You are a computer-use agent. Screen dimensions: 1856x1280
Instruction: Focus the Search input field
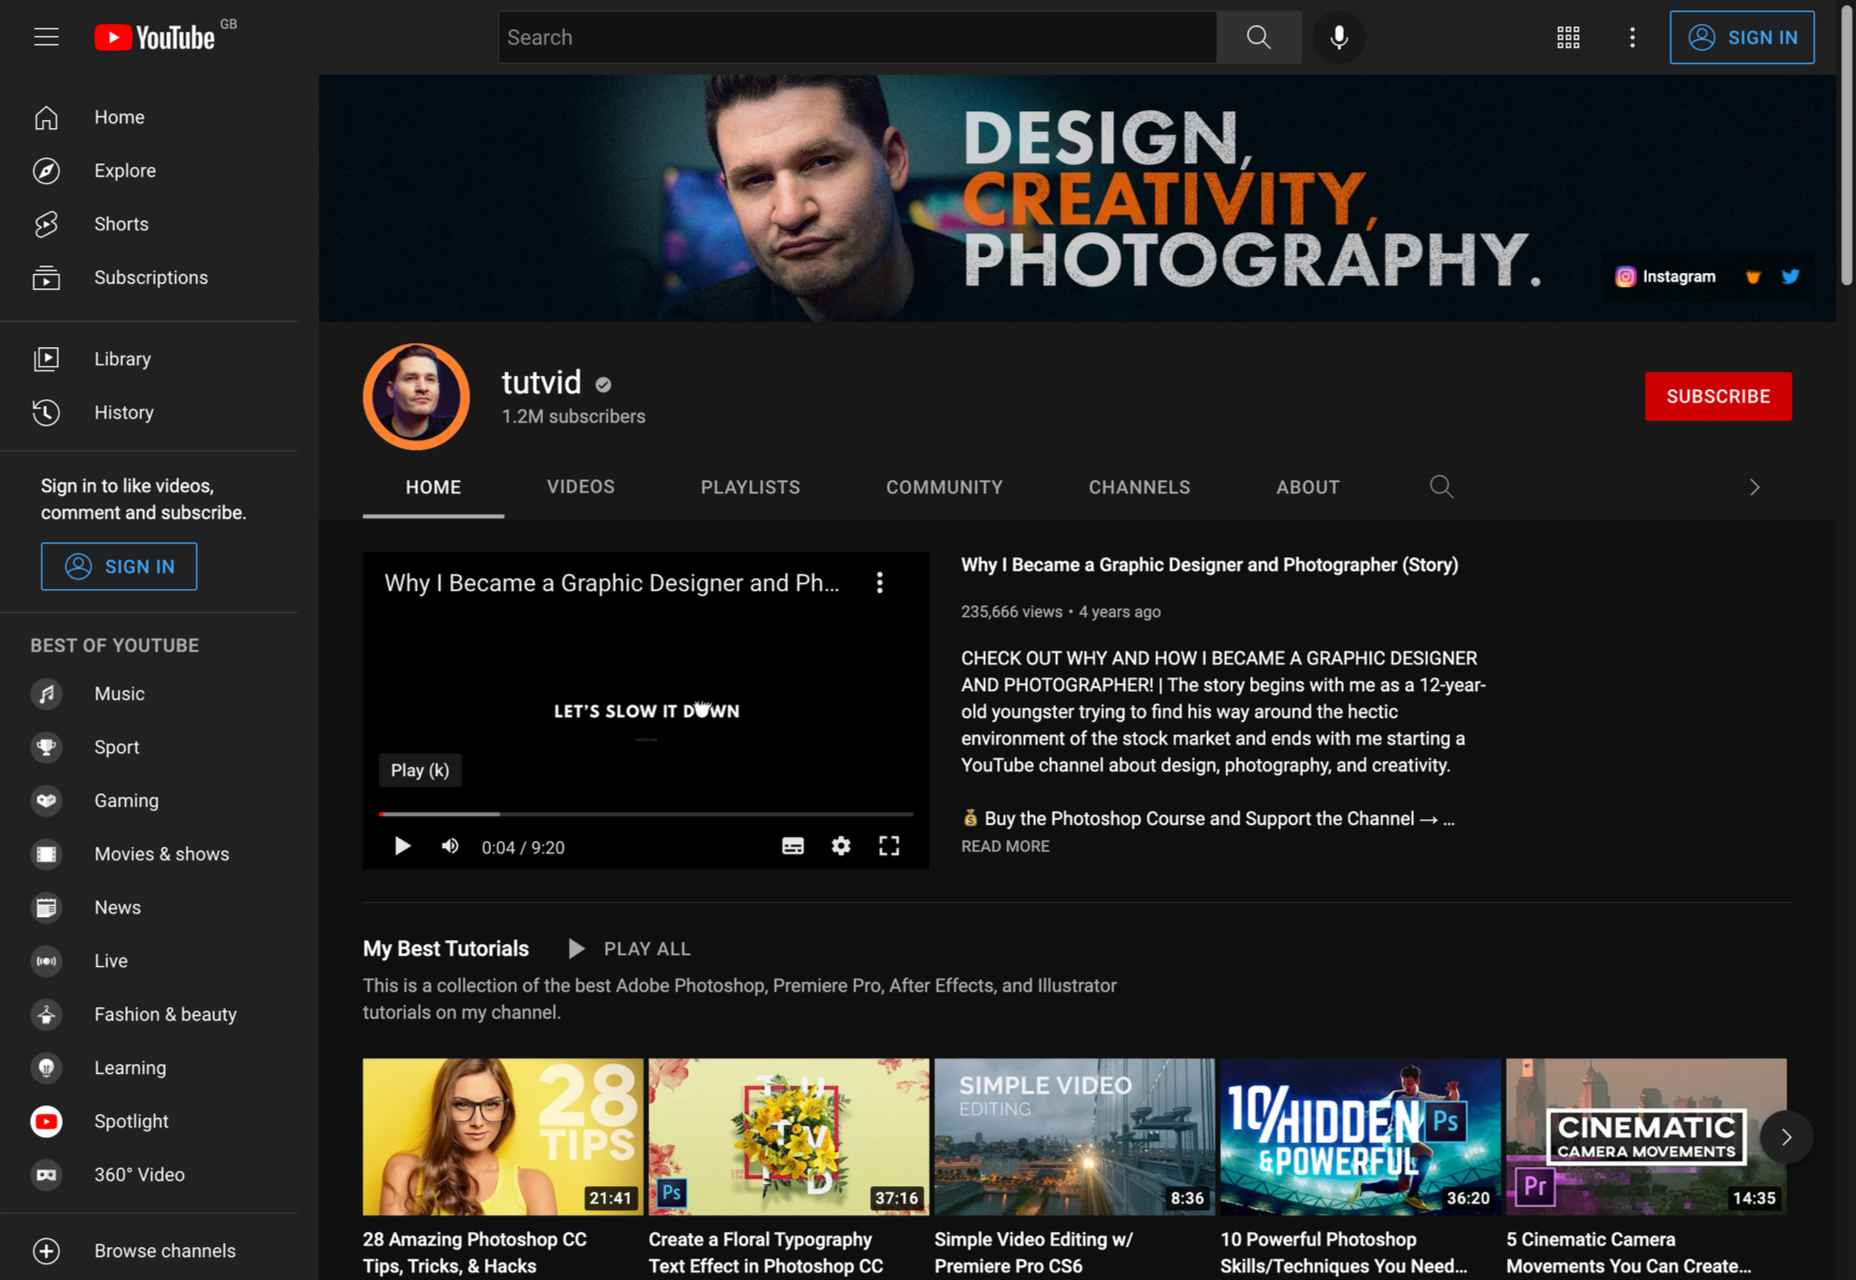(x=858, y=37)
